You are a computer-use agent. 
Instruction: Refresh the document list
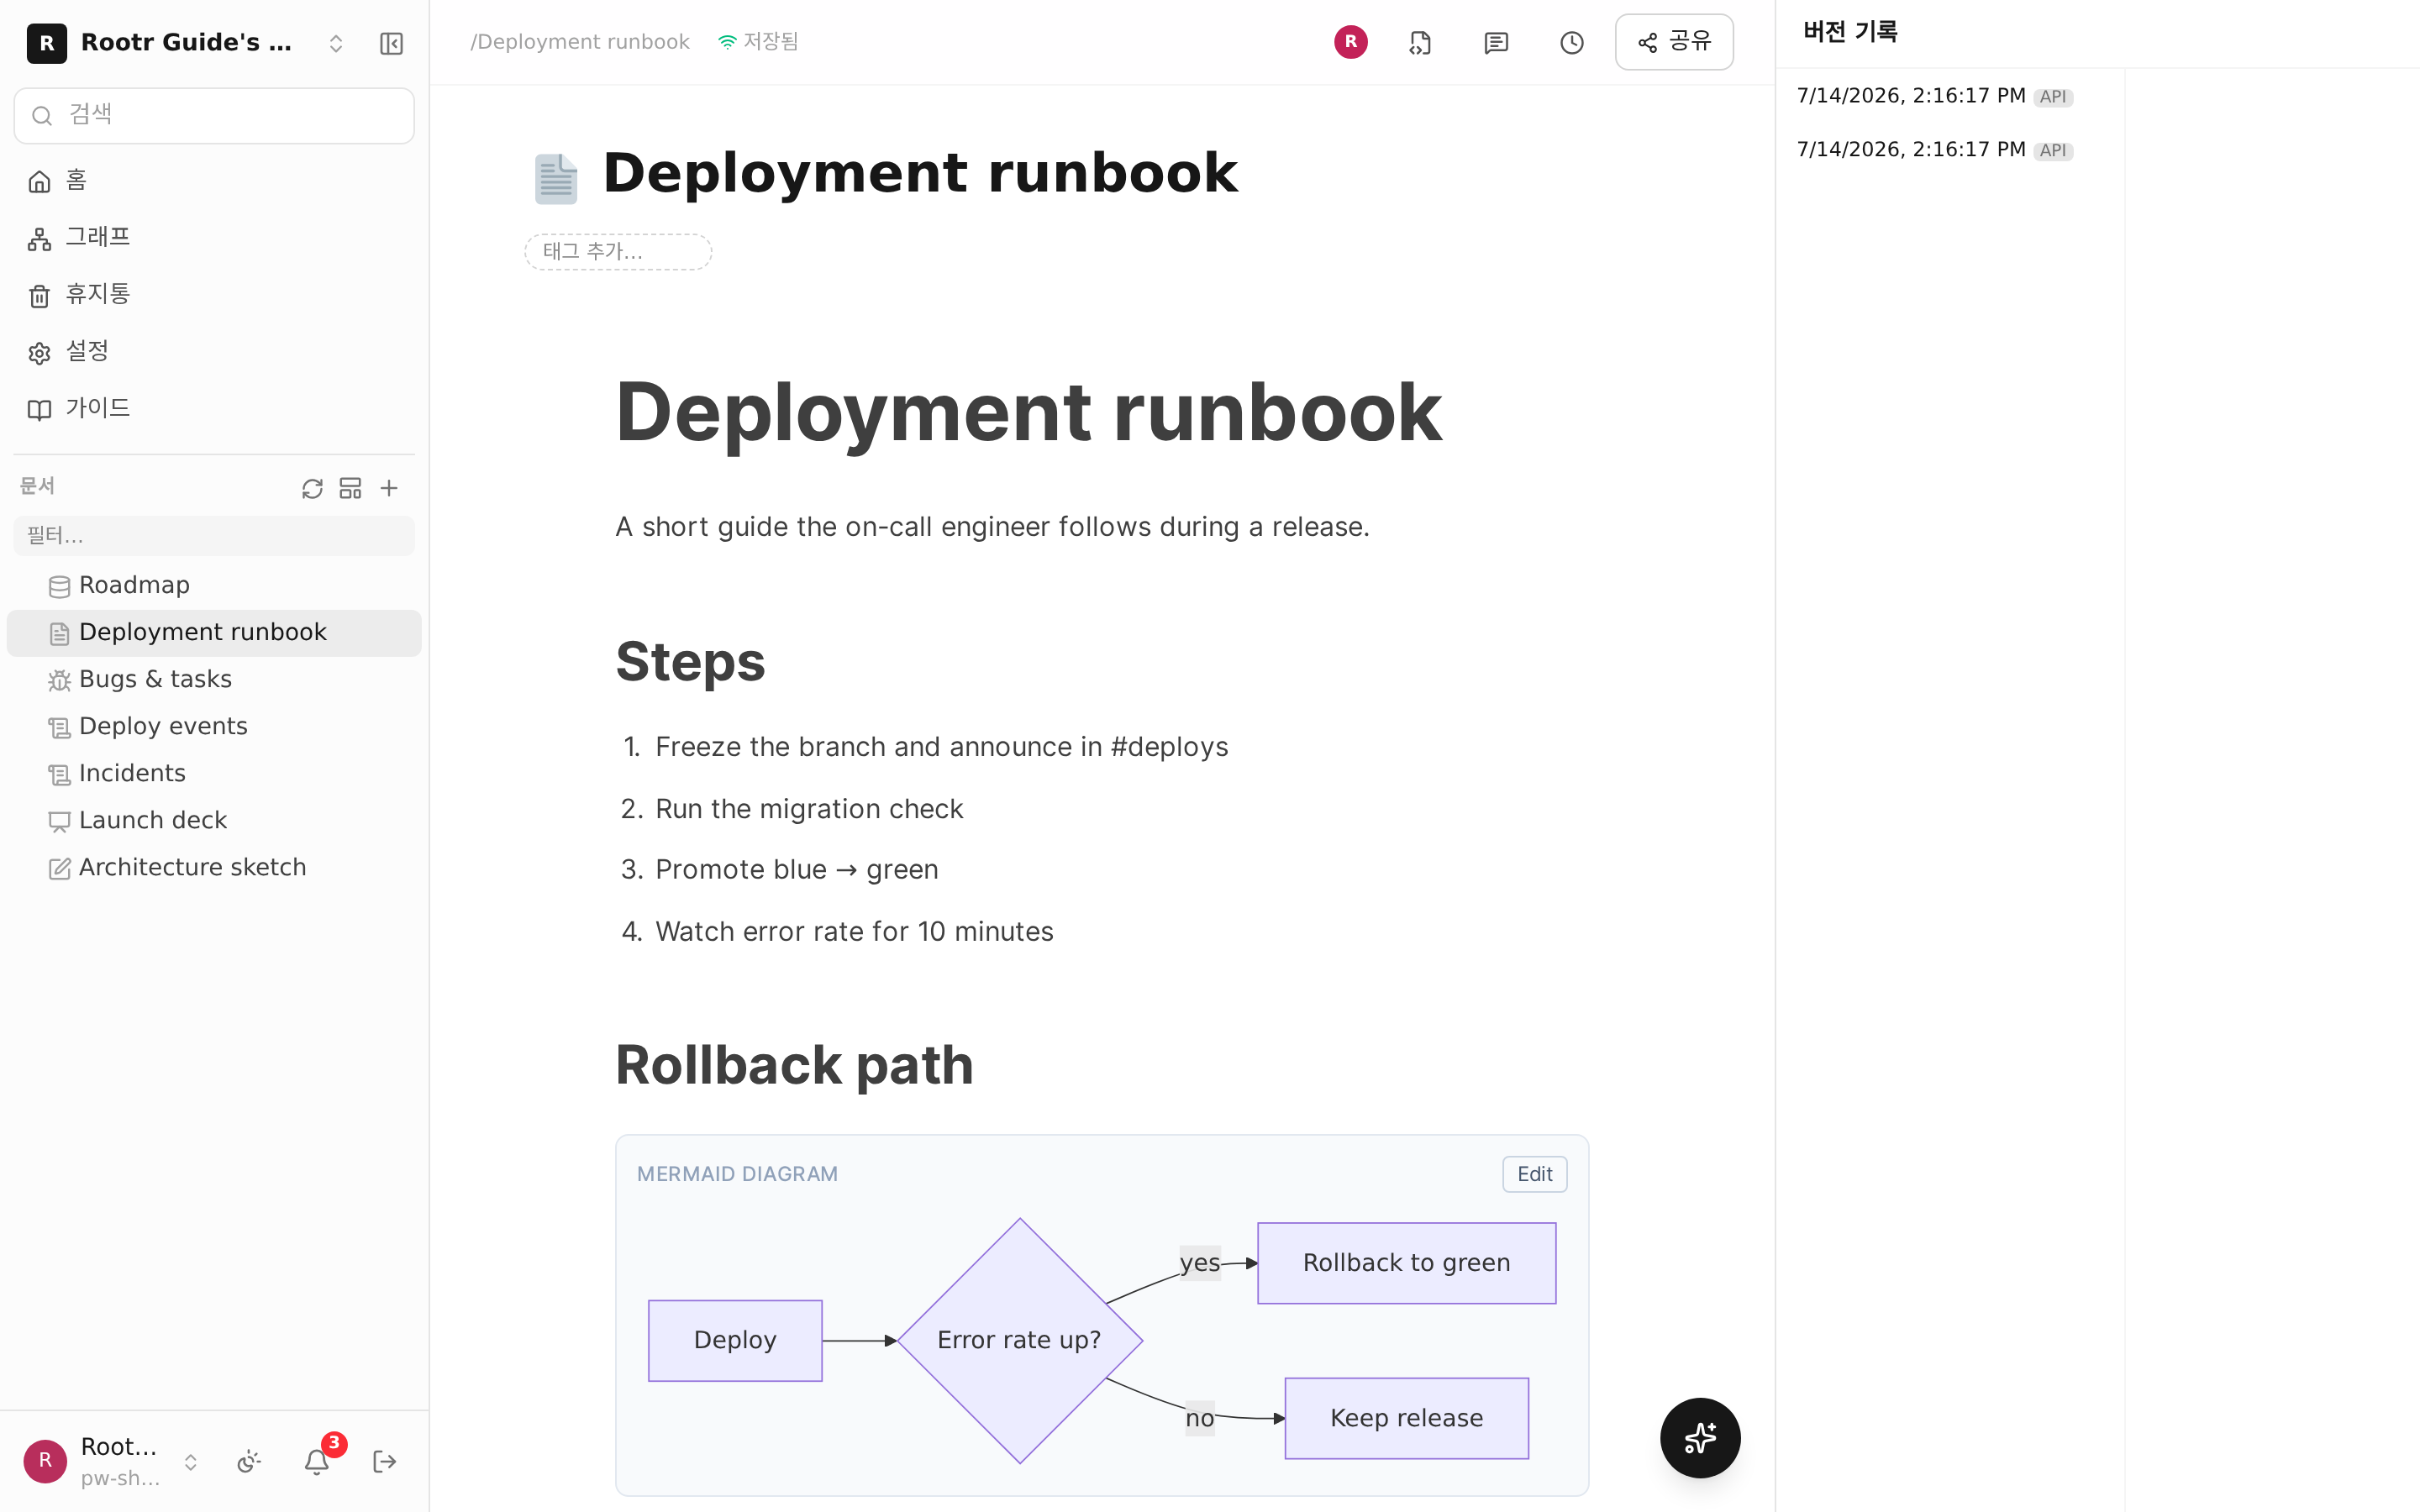coord(312,488)
